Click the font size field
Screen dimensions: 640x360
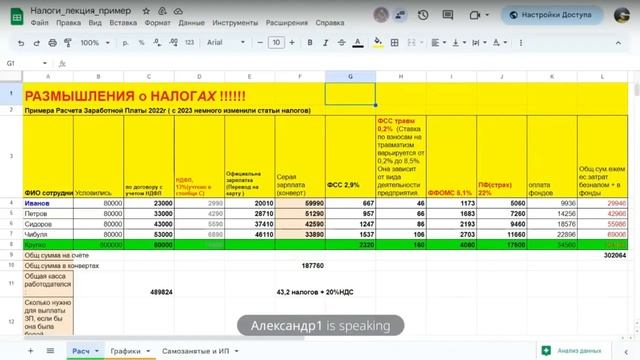pyautogui.click(x=276, y=43)
